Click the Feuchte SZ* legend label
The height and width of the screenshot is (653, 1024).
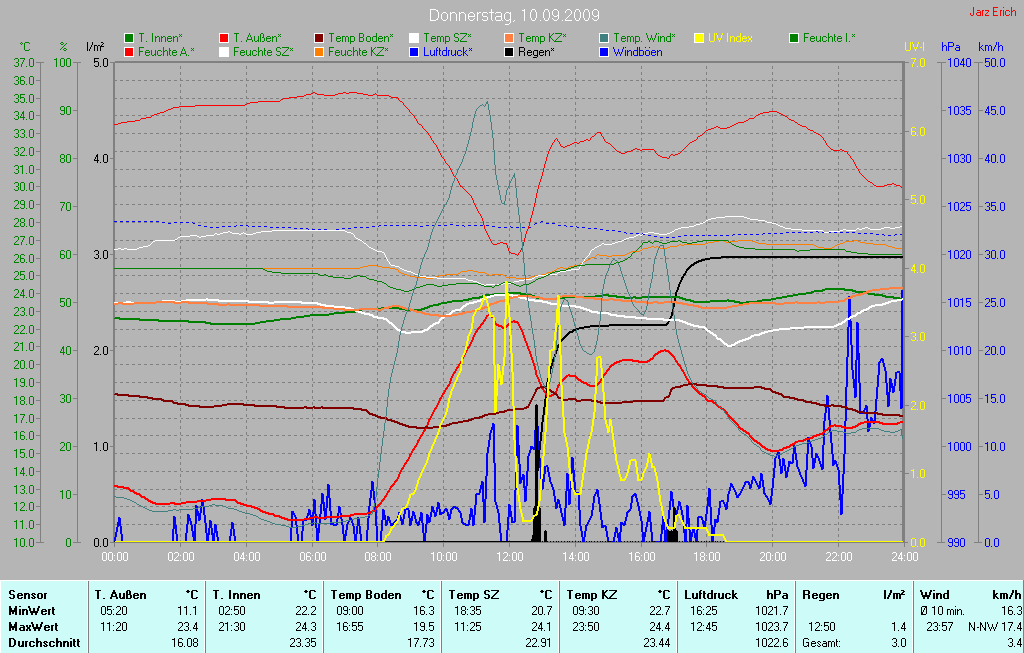click(262, 51)
